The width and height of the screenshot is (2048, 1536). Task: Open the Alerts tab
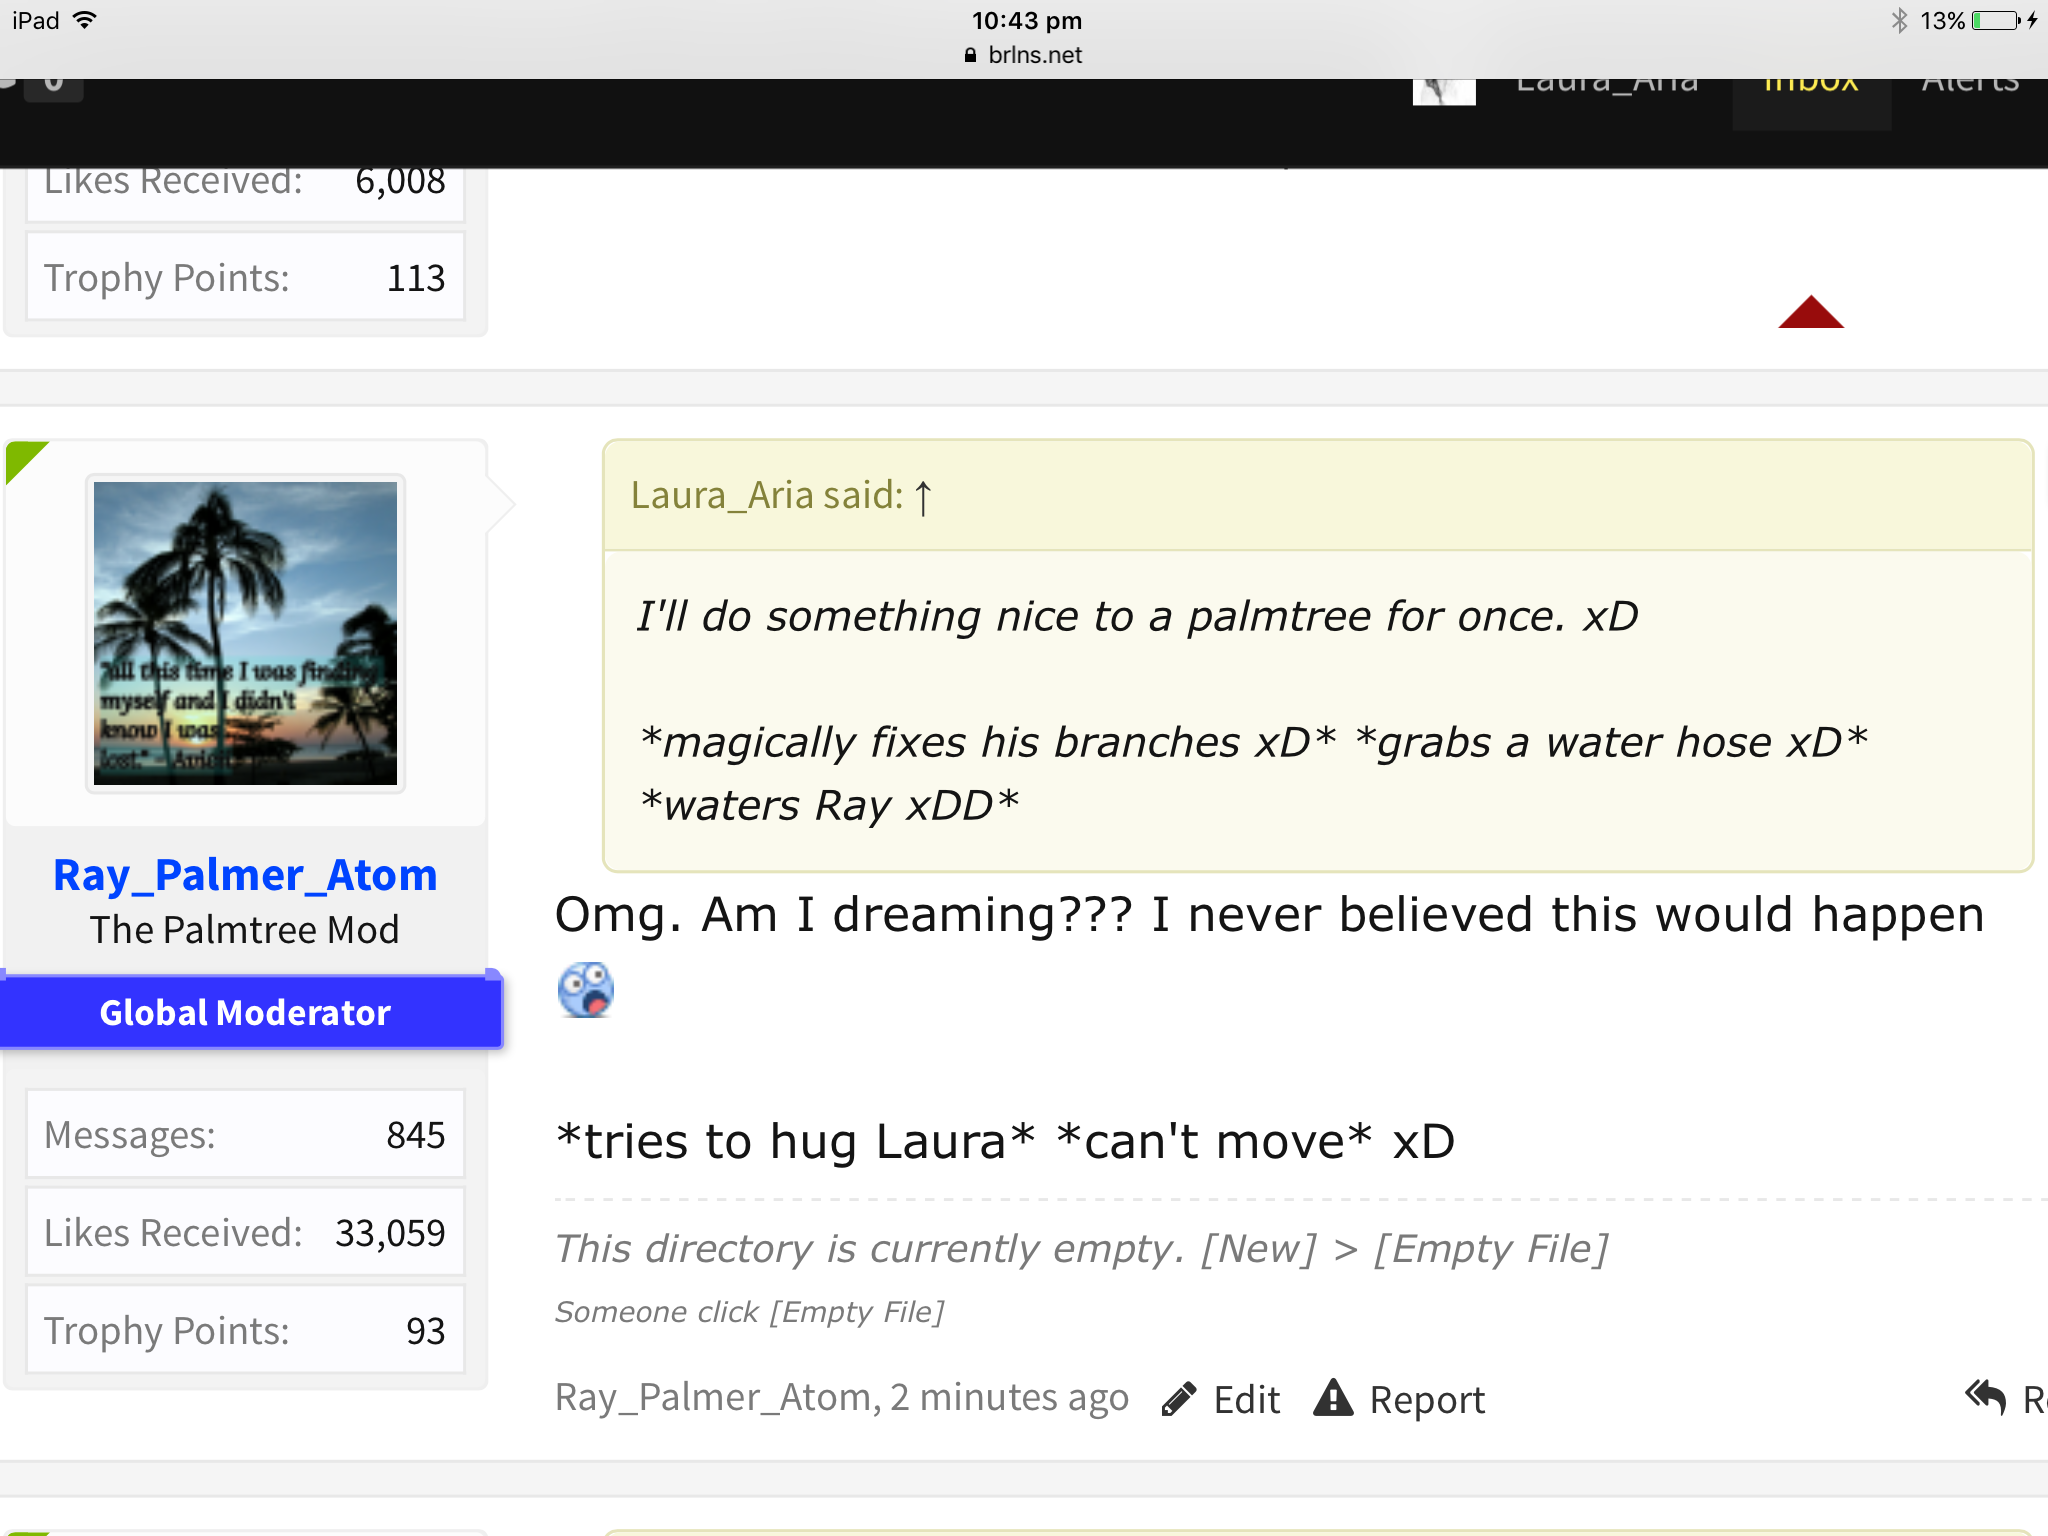pos(1970,86)
